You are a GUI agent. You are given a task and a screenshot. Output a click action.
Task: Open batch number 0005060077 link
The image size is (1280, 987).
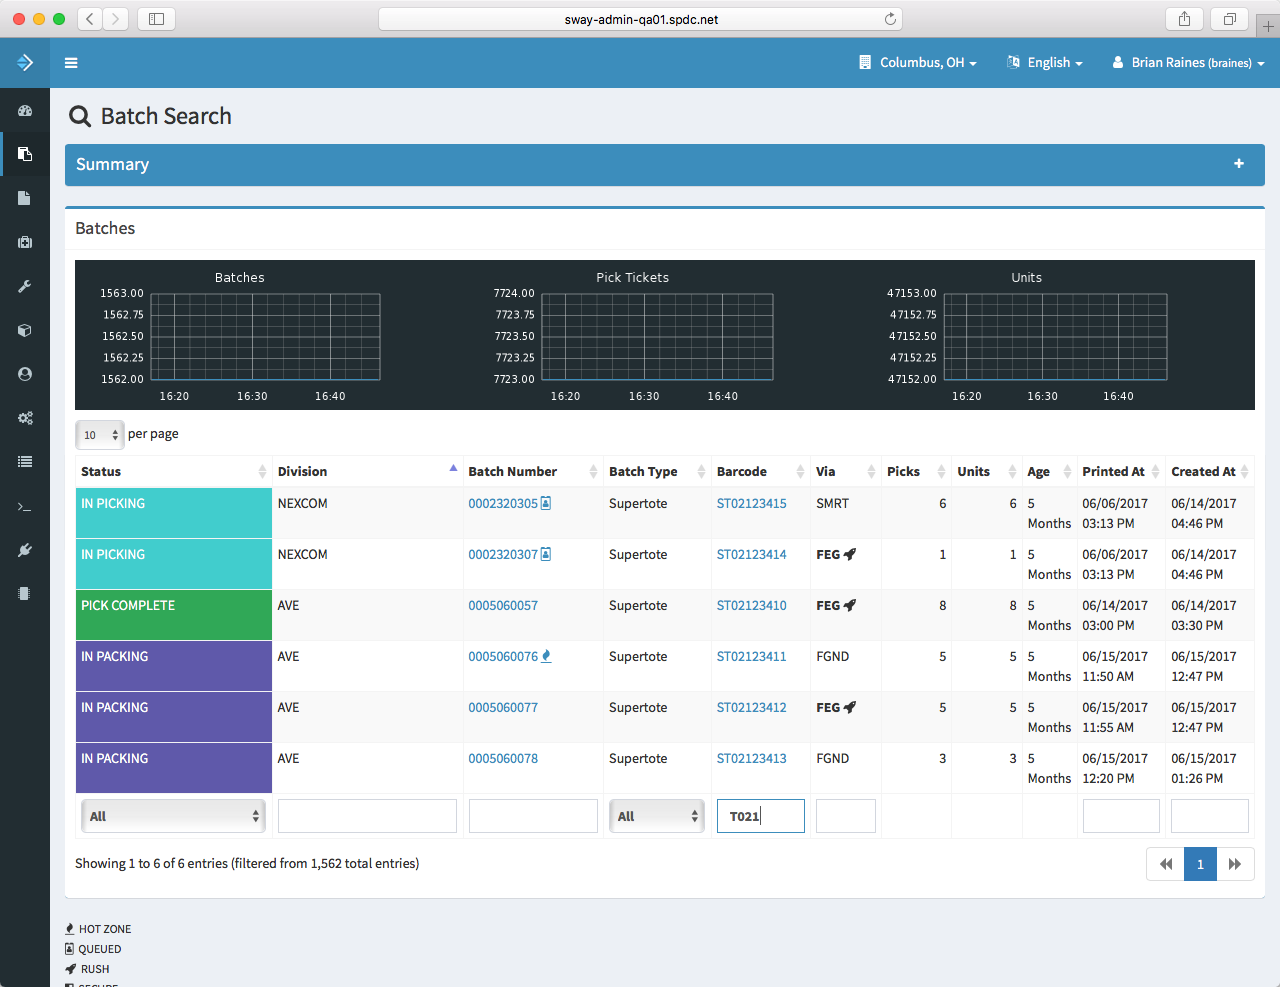(x=503, y=707)
